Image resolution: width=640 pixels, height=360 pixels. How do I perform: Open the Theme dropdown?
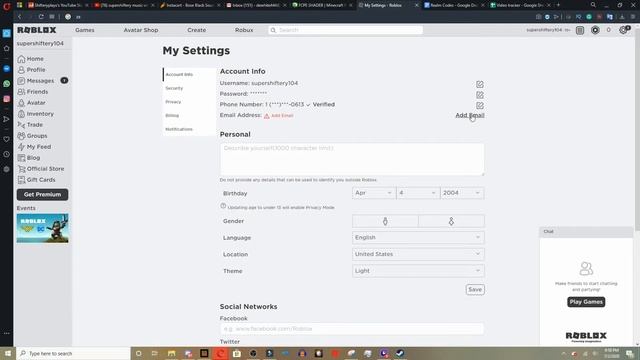click(418, 271)
